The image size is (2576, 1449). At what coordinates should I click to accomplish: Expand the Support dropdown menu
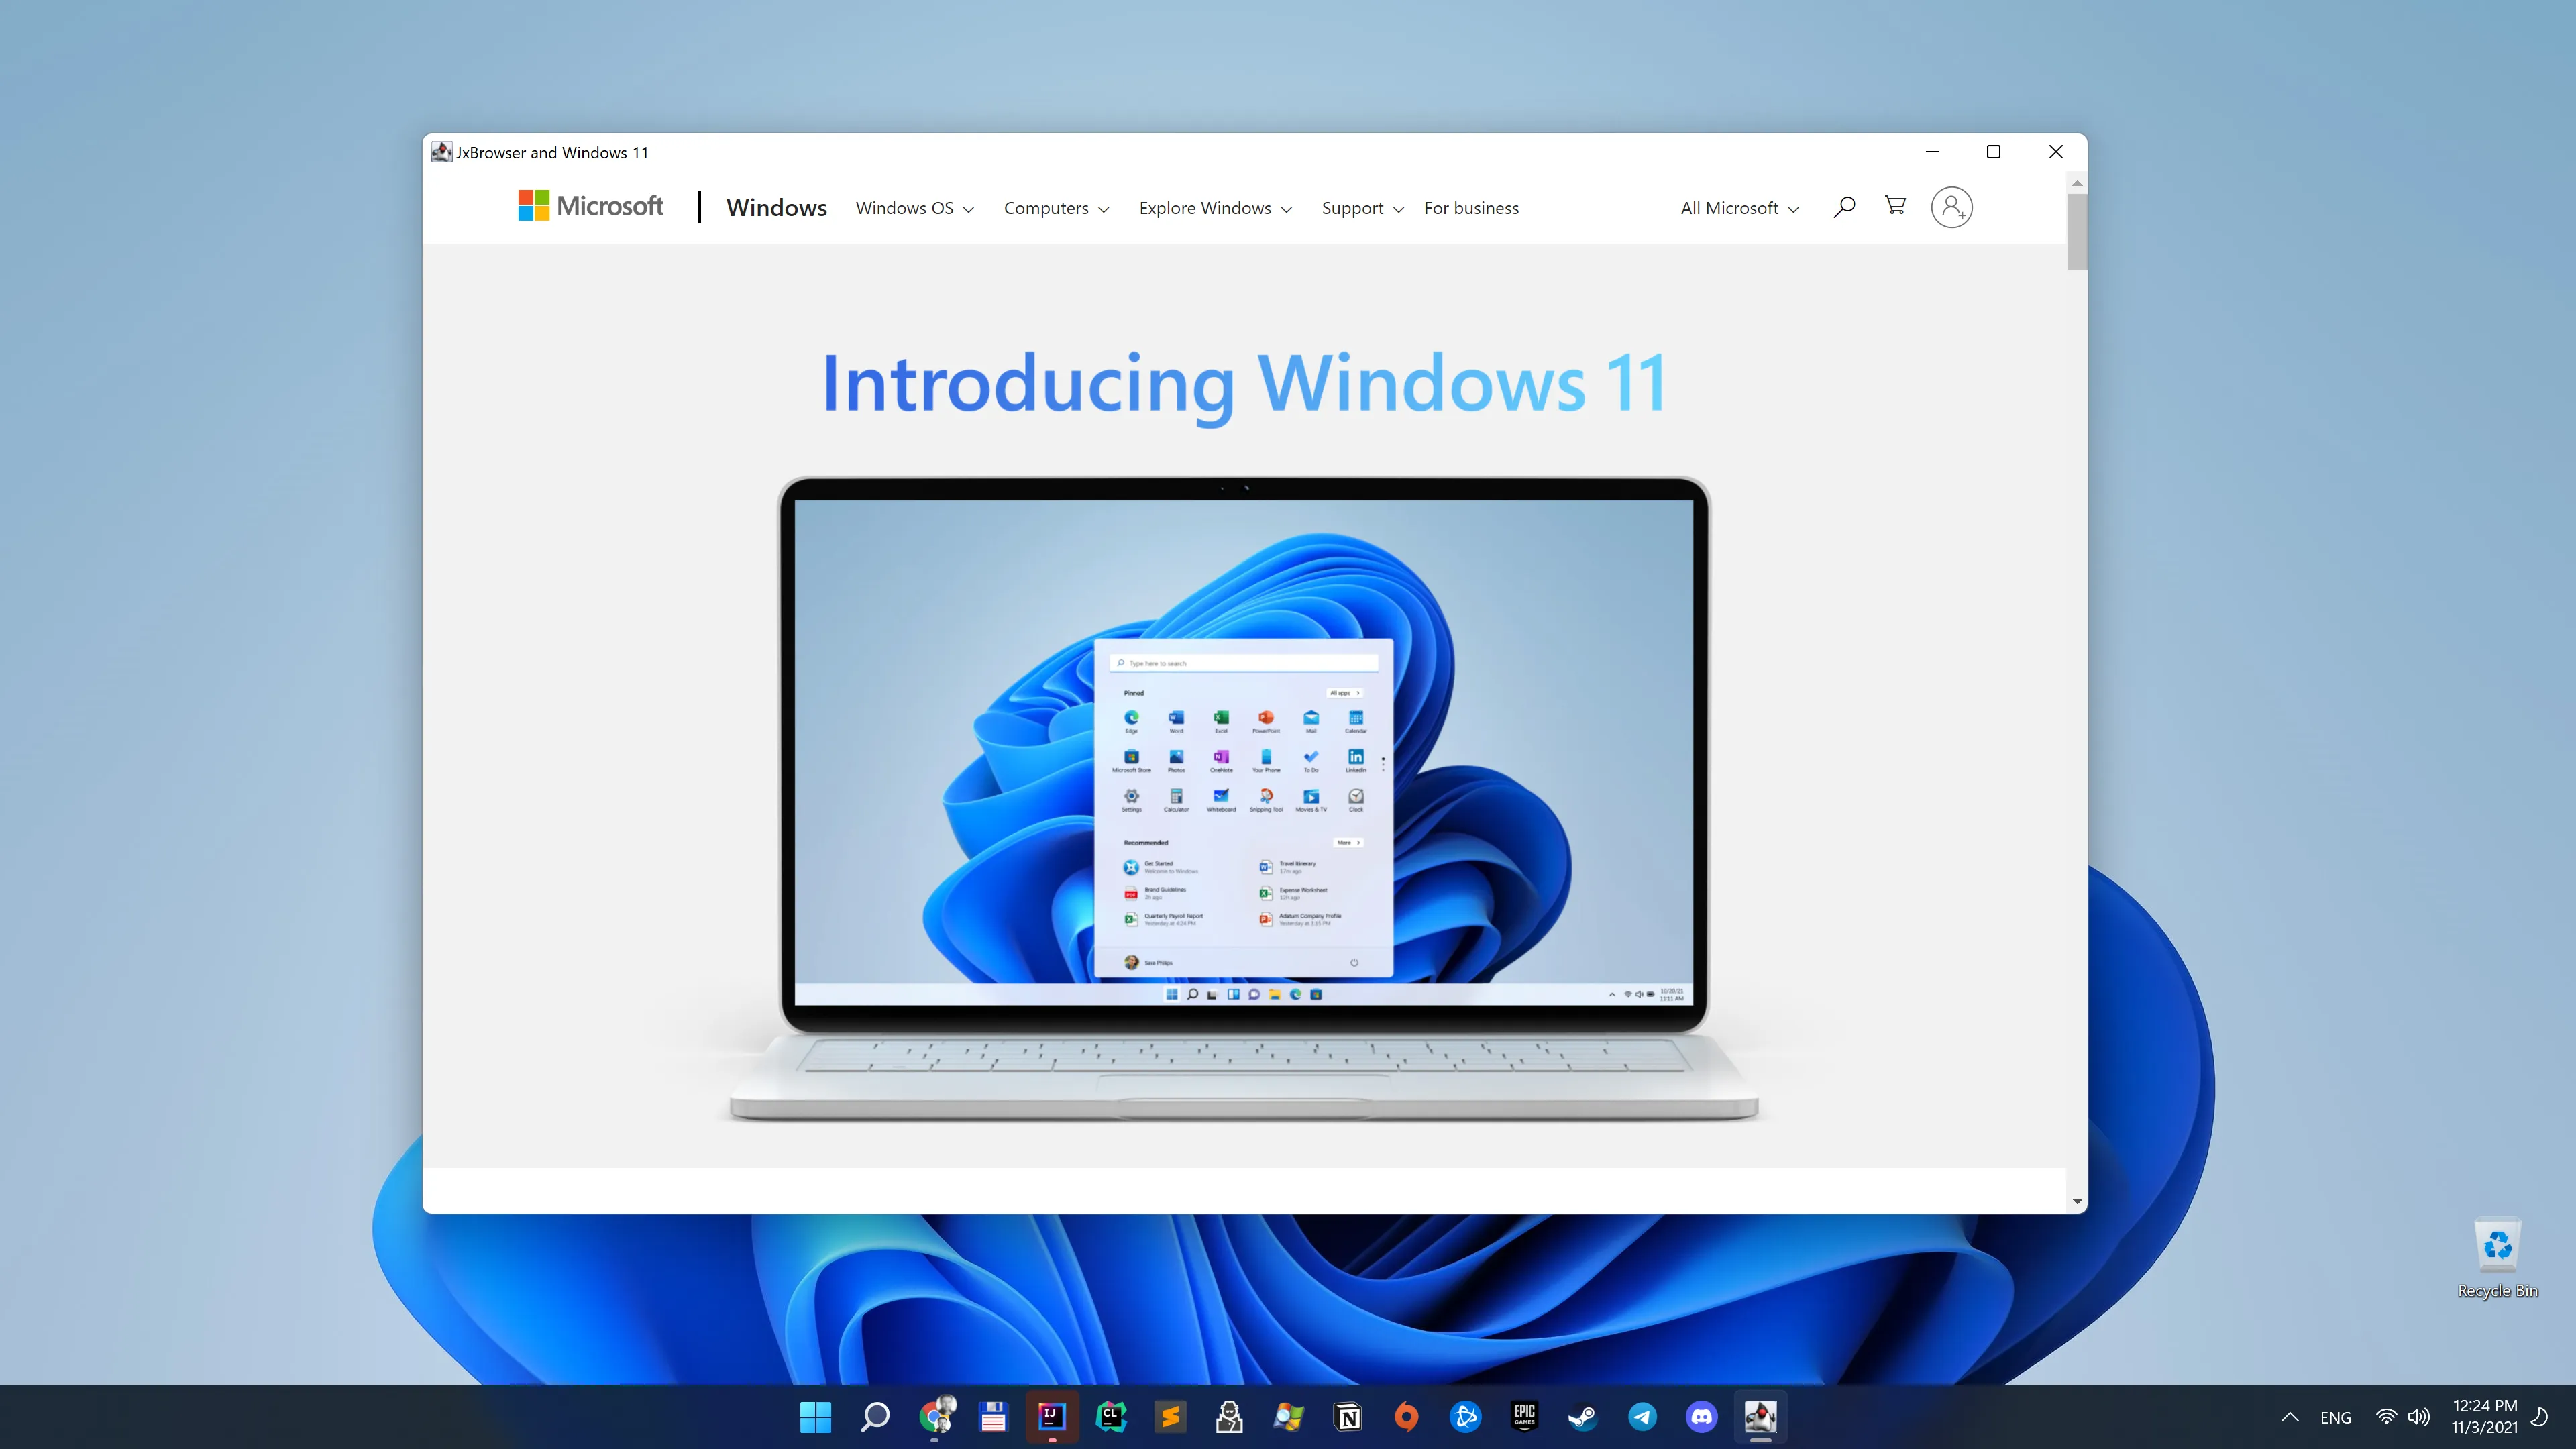pyautogui.click(x=1362, y=208)
